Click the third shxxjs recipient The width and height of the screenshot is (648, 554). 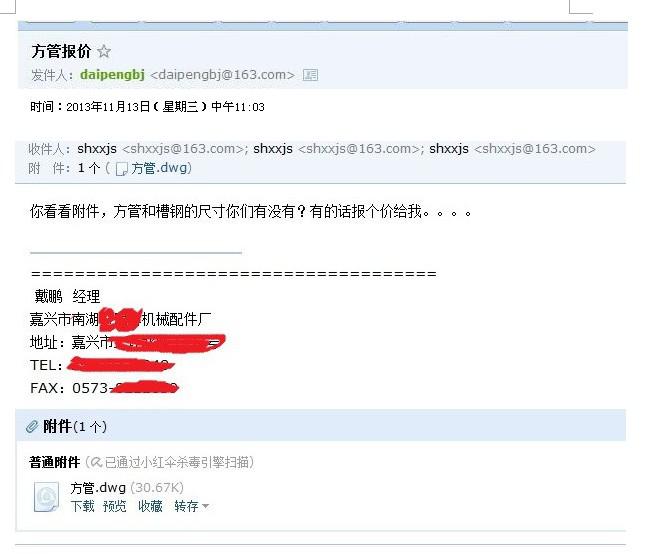point(449,149)
